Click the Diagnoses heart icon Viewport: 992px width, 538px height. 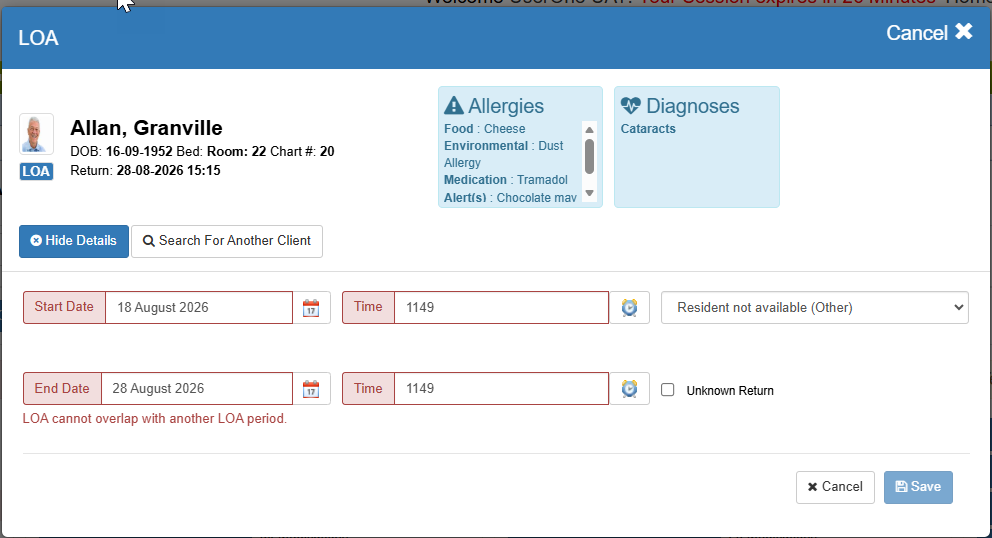[631, 105]
